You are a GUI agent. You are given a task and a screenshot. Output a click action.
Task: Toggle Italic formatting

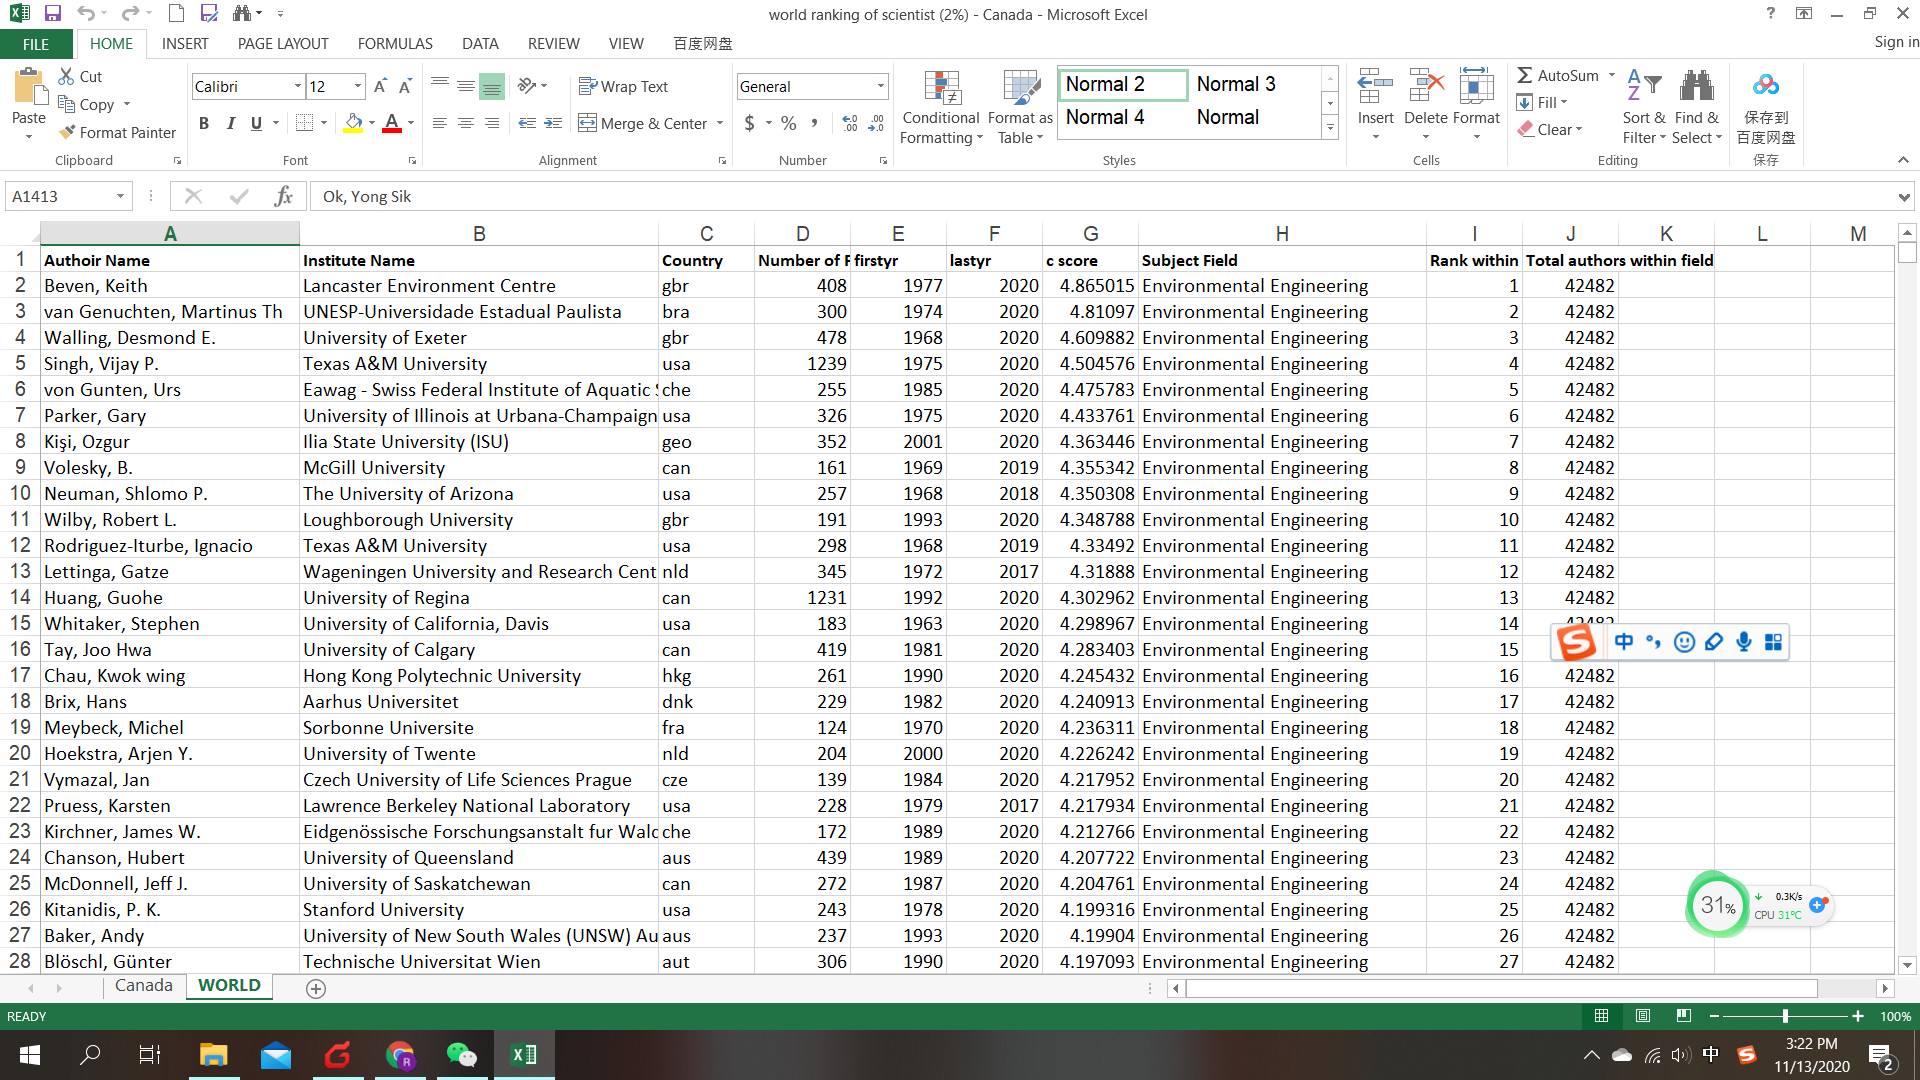coord(231,123)
